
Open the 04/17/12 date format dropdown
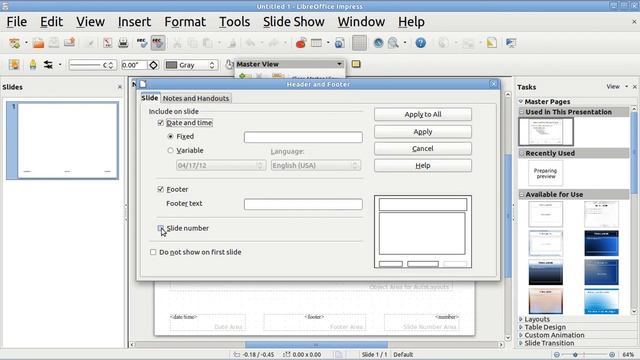point(221,165)
